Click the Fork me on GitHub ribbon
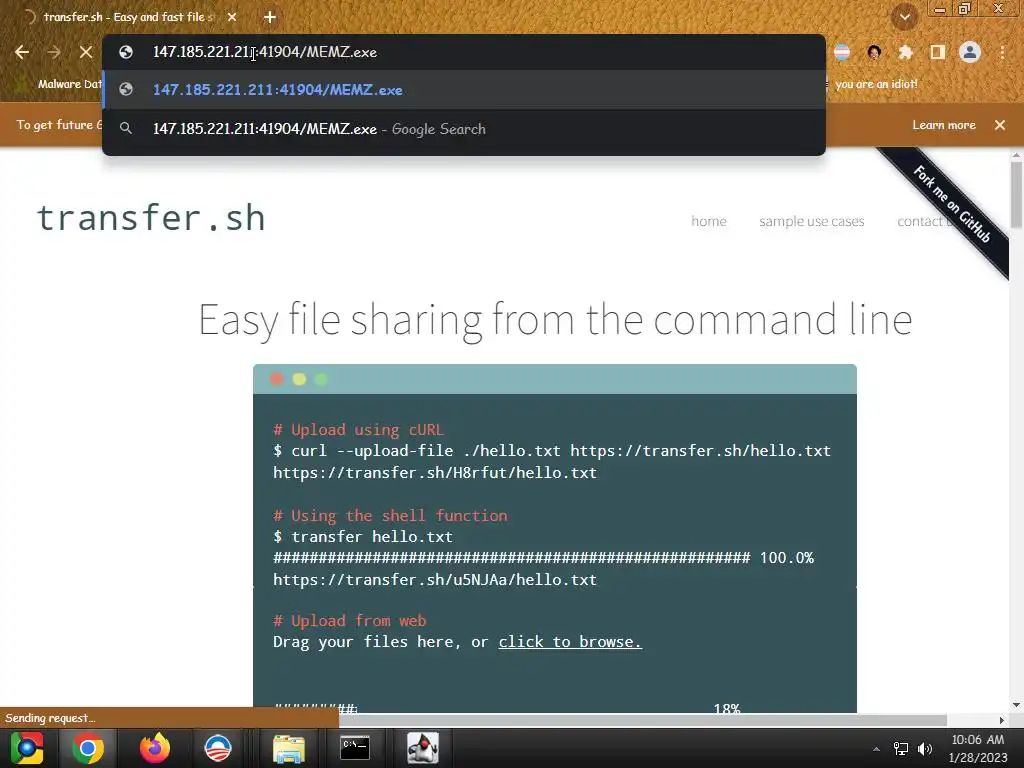 click(952, 204)
